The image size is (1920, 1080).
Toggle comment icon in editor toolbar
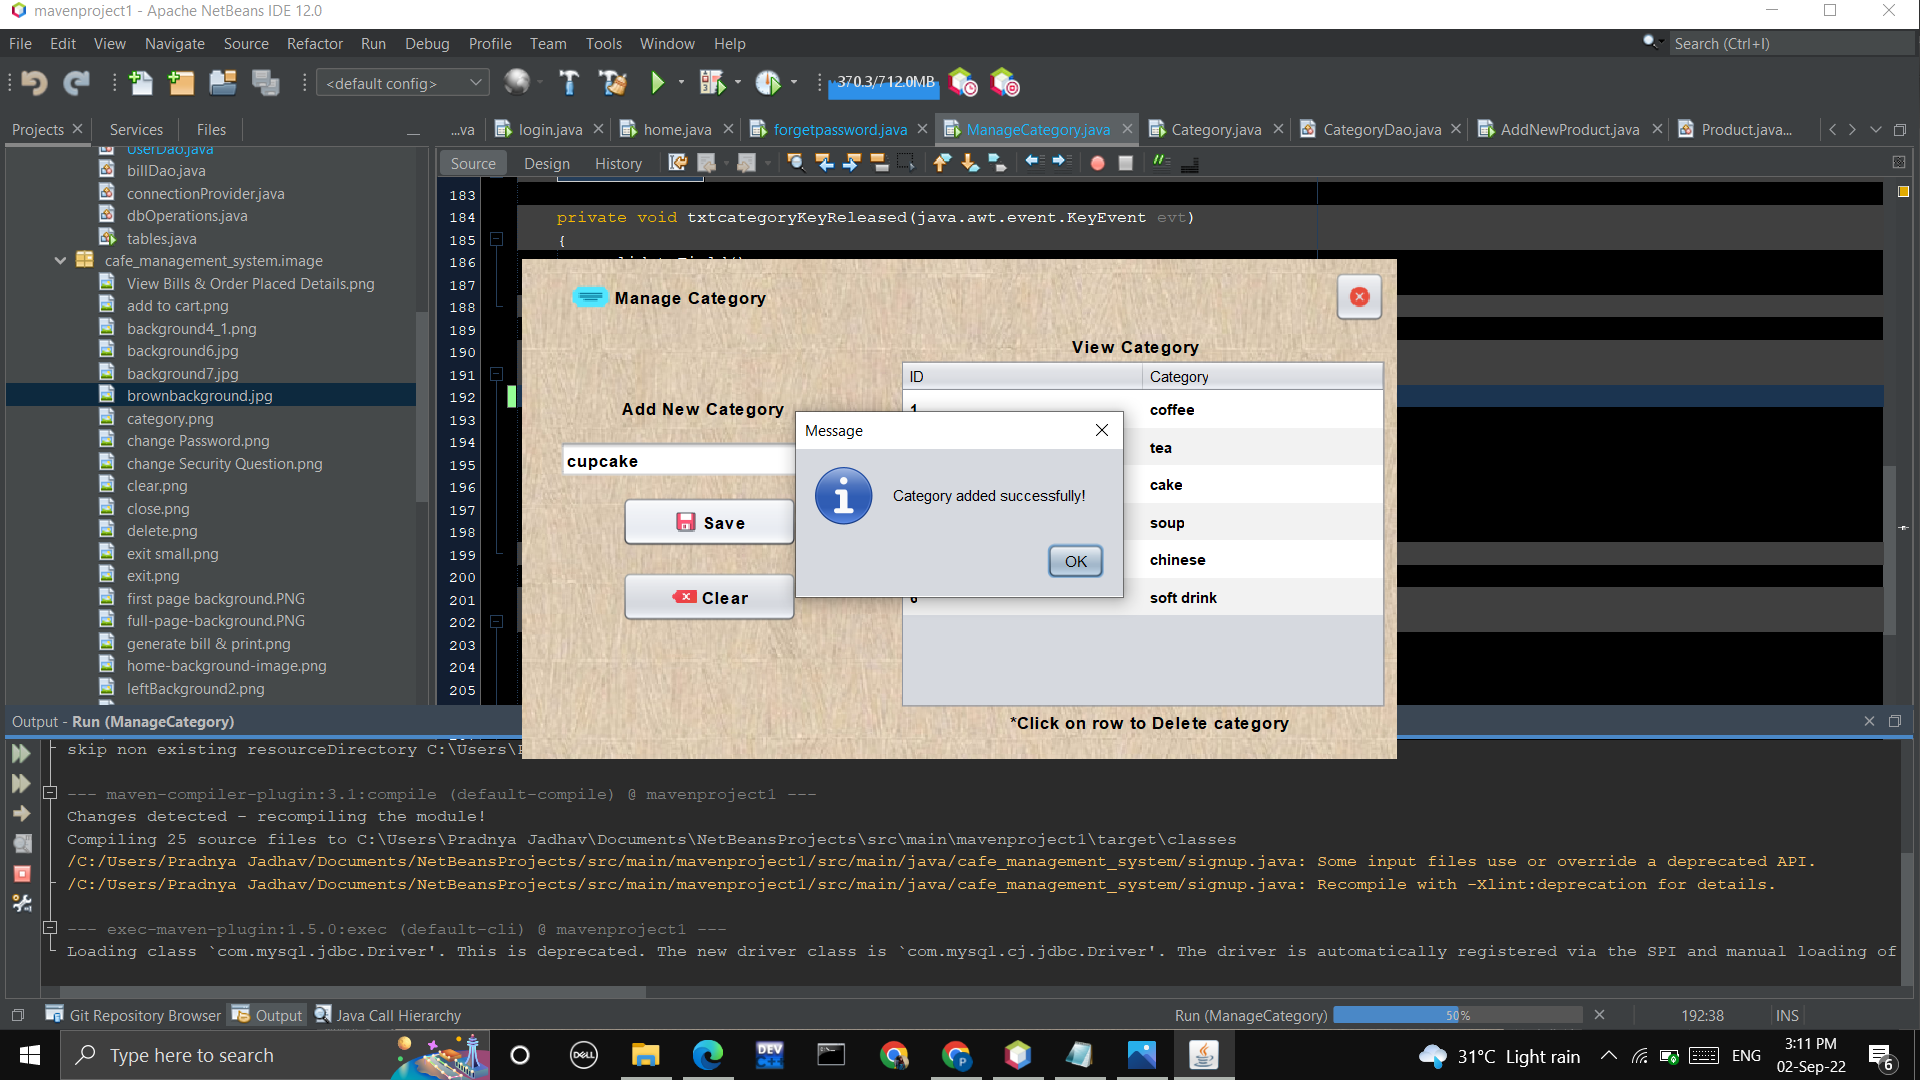tap(1161, 162)
